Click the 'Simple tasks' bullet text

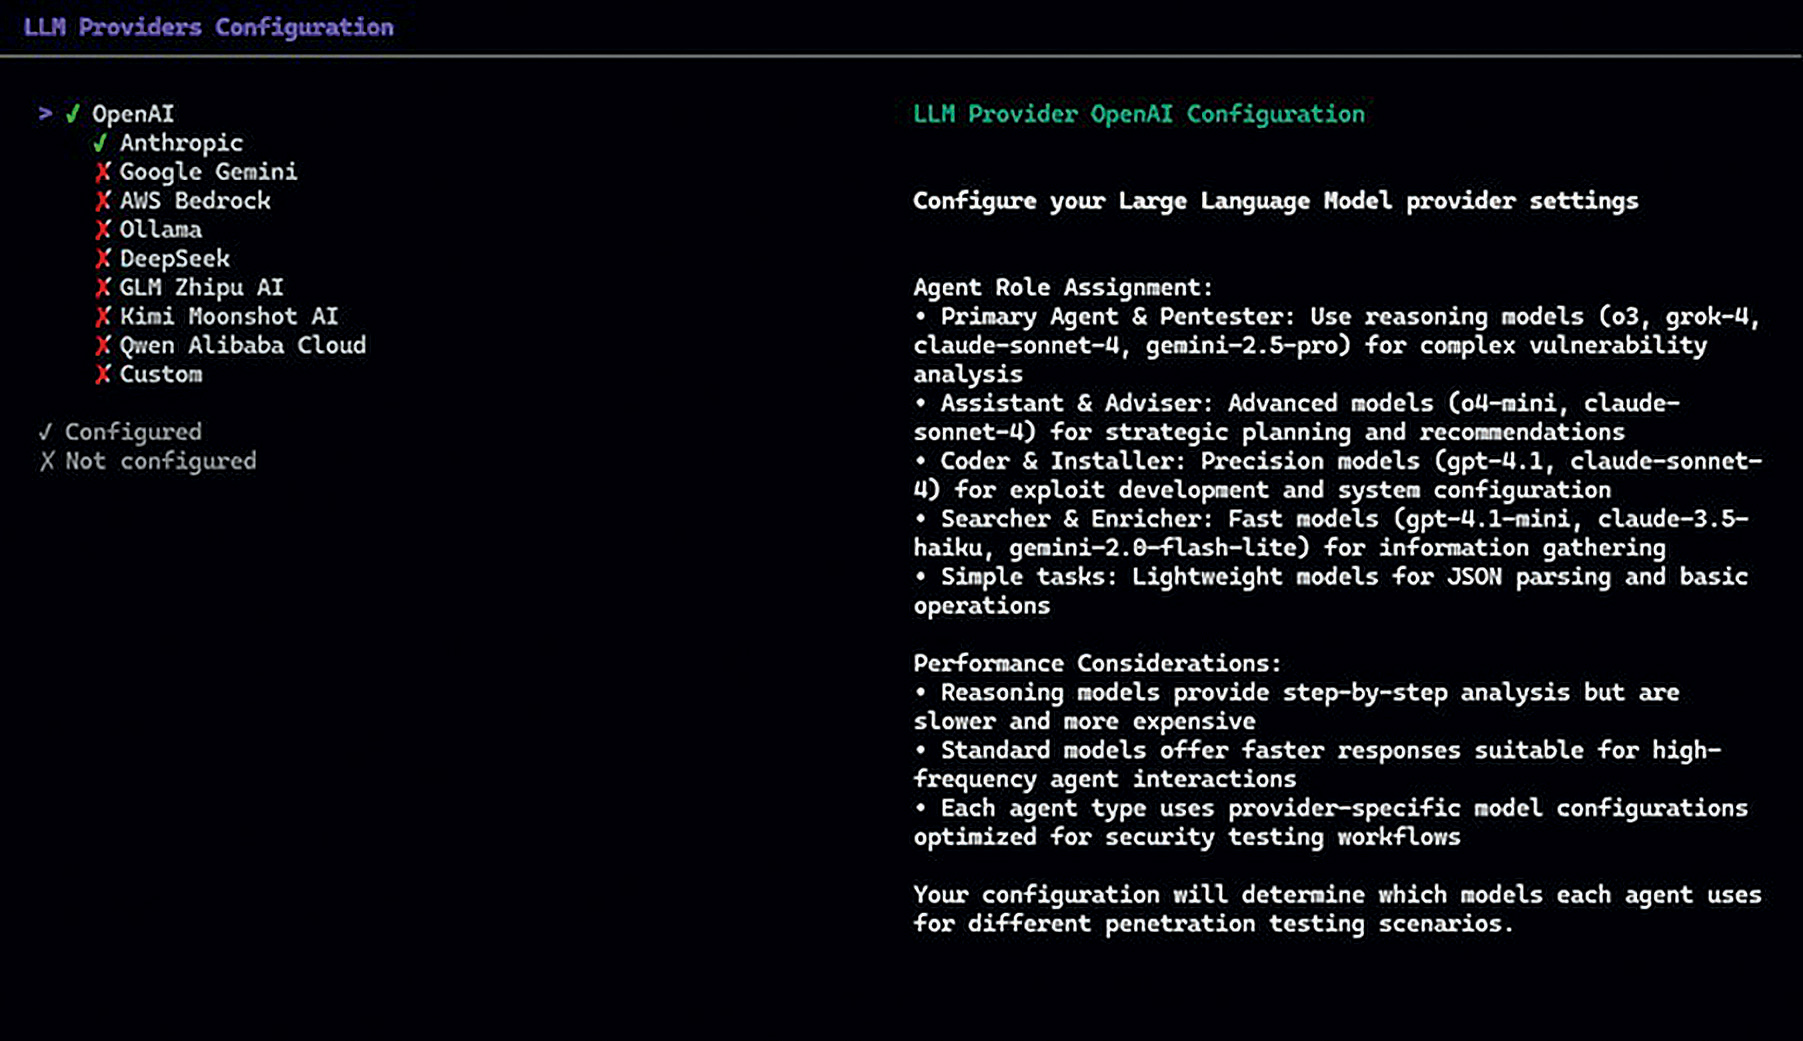point(1331,591)
